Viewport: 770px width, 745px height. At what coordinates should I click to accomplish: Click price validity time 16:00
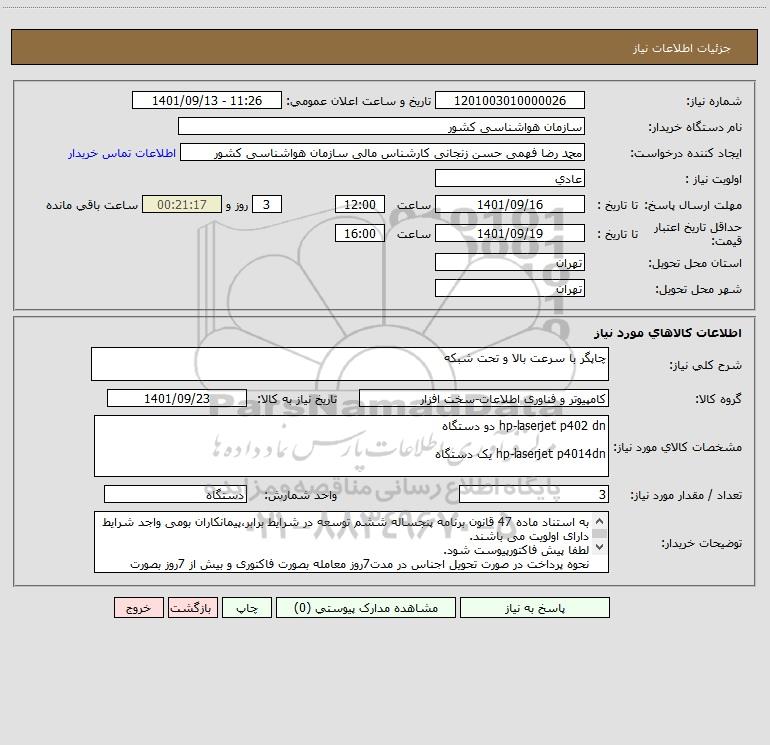pos(359,233)
